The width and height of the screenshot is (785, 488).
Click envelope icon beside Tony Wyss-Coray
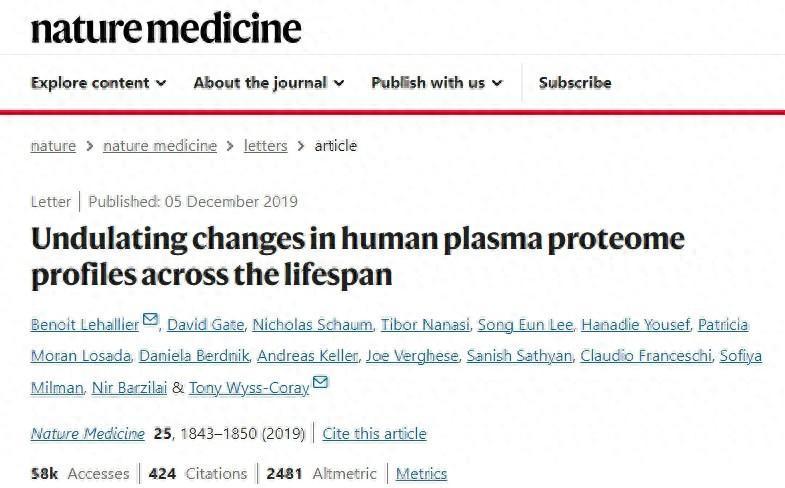321,383
